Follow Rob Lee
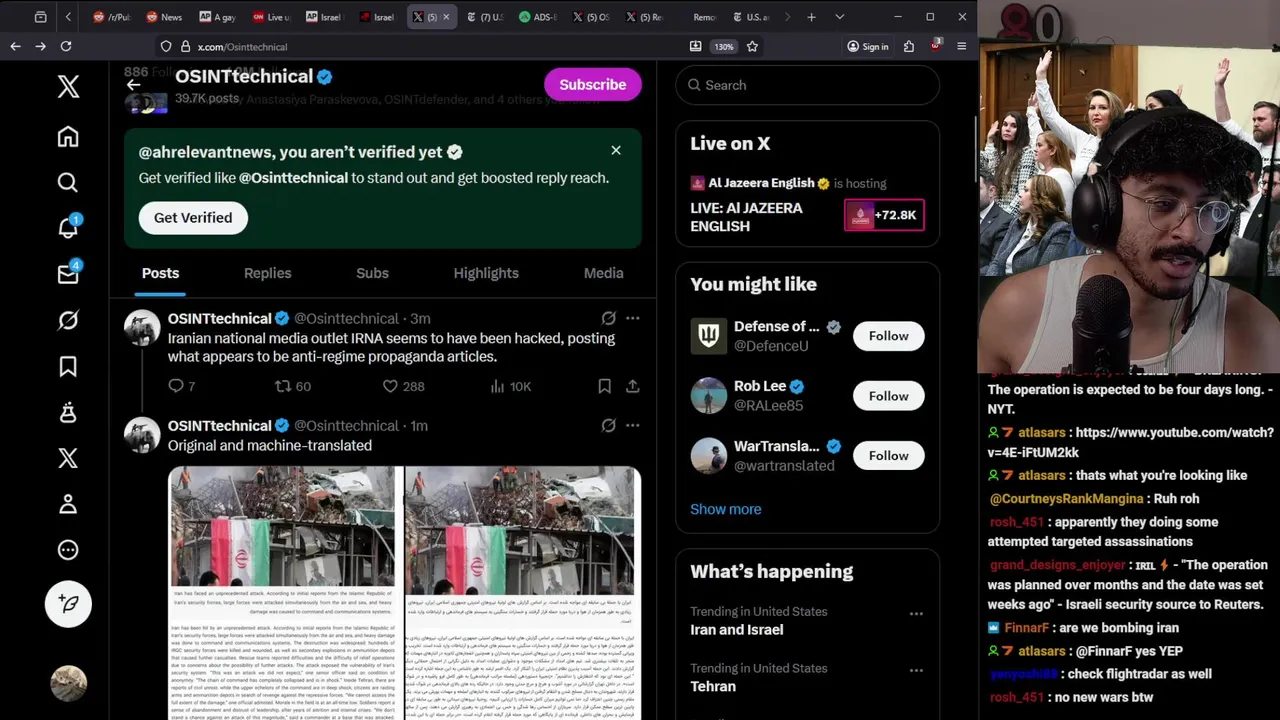The height and width of the screenshot is (720, 1280). coord(888,396)
